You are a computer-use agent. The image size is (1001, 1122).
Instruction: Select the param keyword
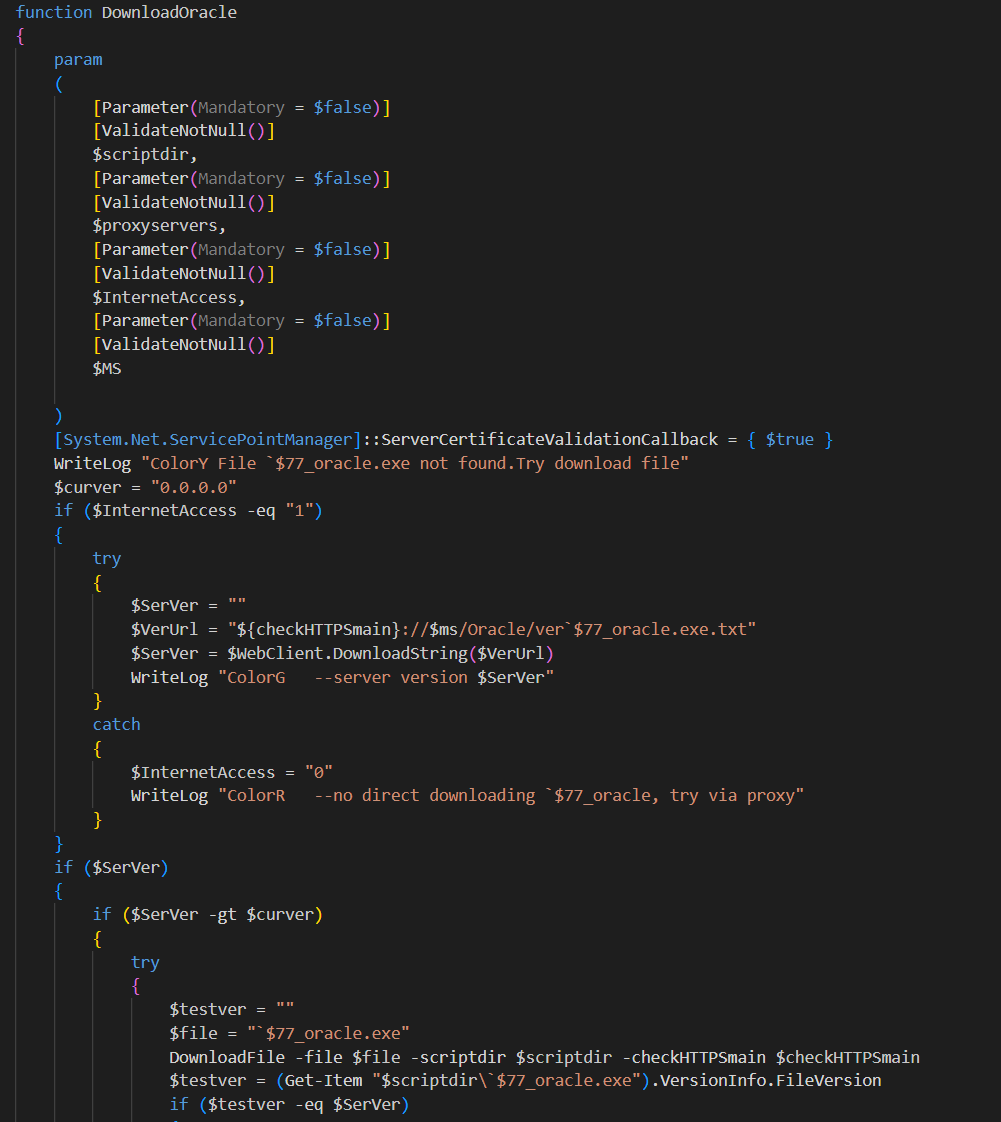(78, 59)
